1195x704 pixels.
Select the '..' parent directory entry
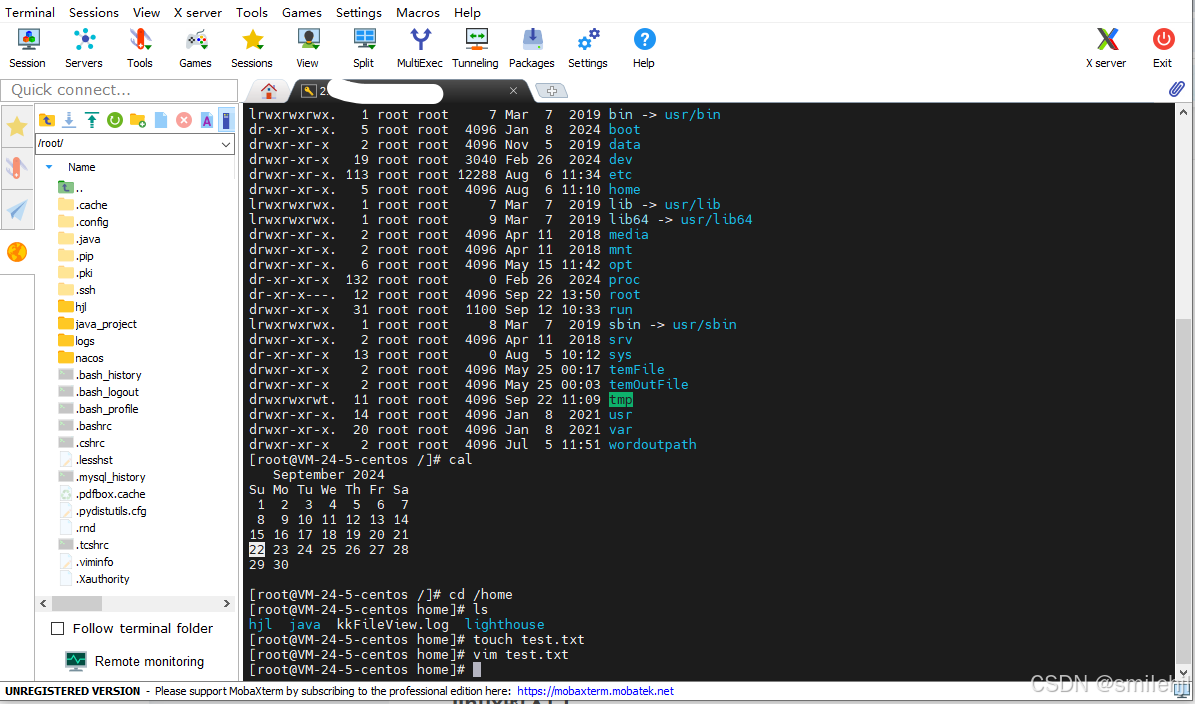coord(71,188)
